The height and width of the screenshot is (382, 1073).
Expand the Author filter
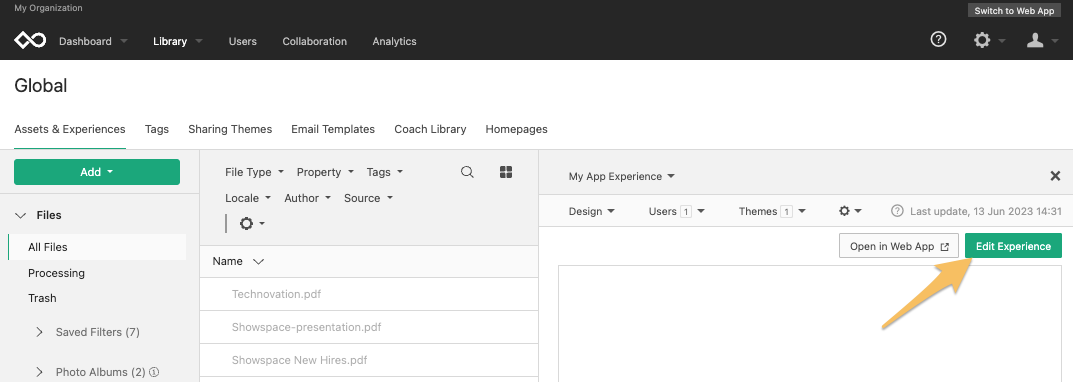307,198
